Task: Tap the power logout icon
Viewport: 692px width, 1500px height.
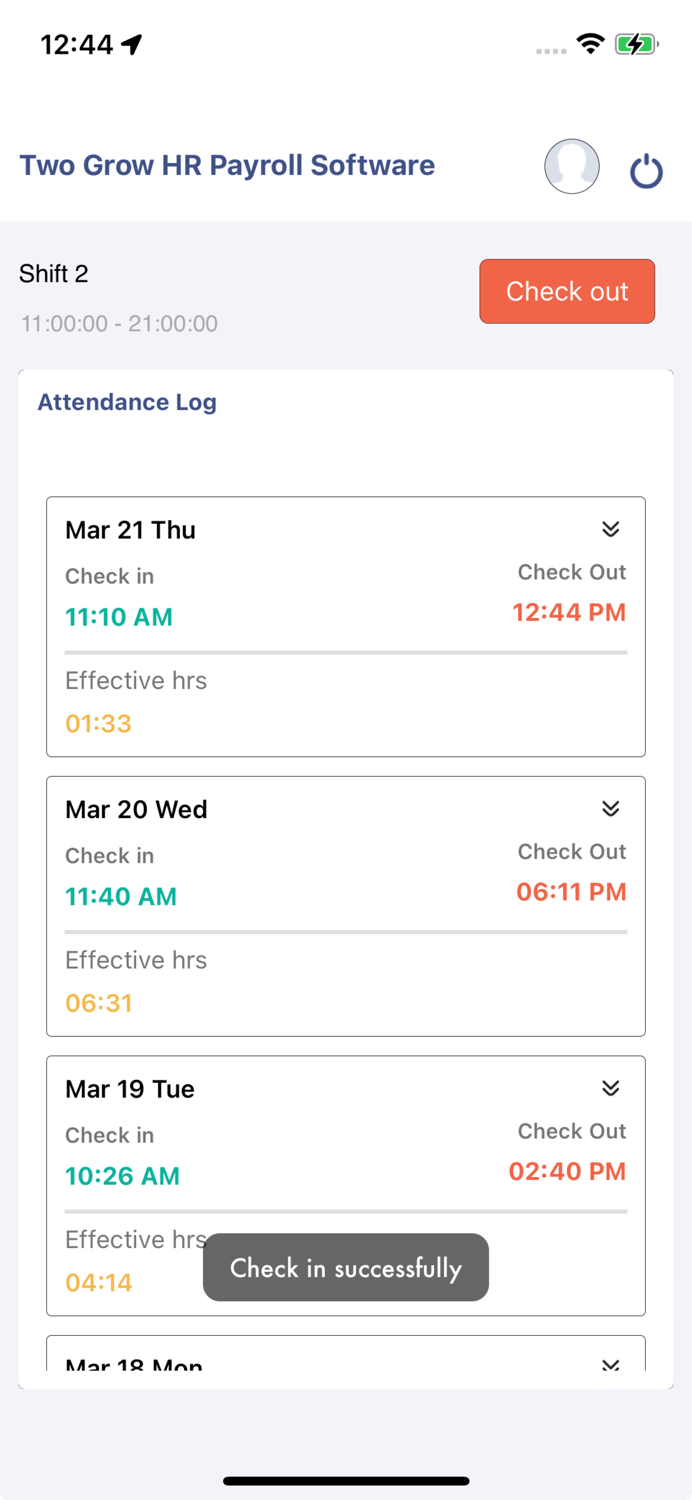Action: point(646,170)
